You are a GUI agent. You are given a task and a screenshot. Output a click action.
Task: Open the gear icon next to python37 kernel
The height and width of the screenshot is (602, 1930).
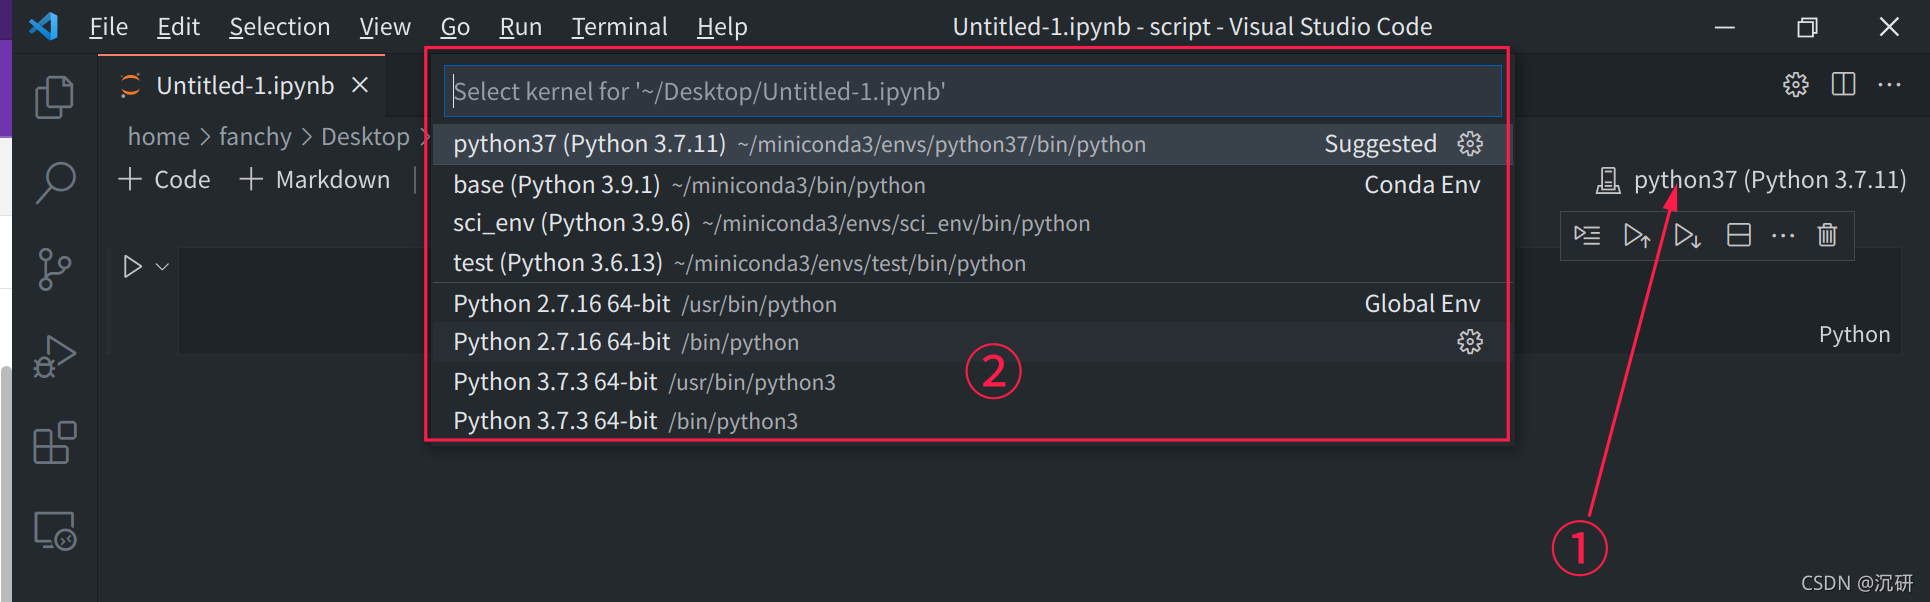pos(1470,143)
